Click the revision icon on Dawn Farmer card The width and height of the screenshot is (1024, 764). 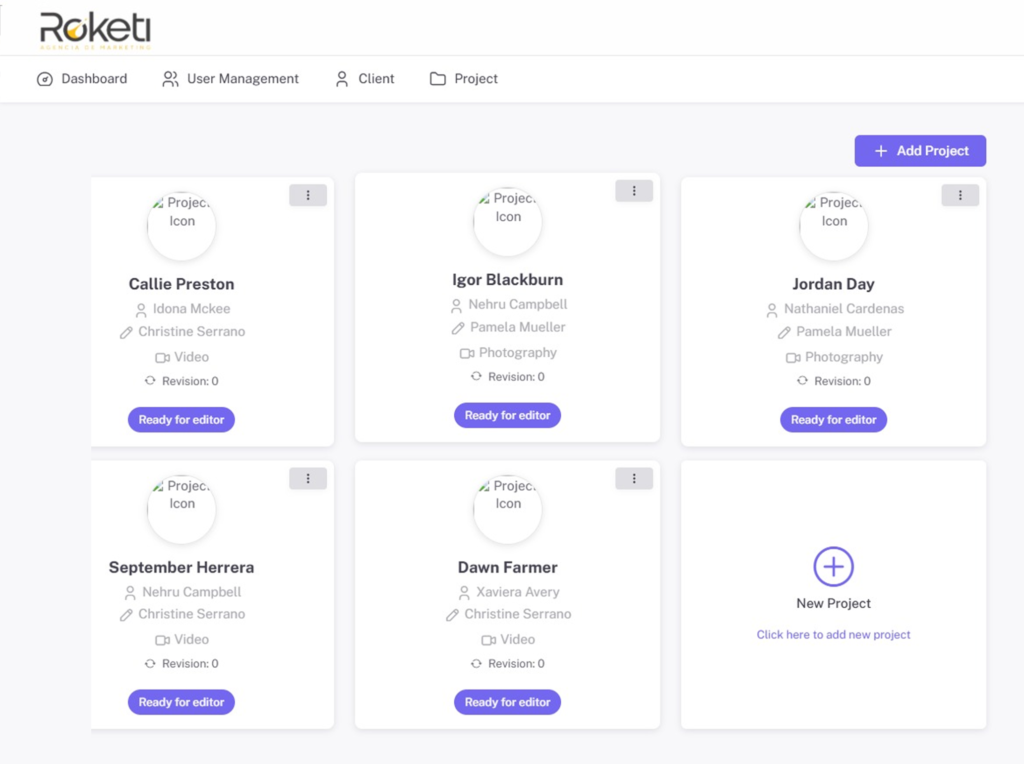[x=477, y=663]
